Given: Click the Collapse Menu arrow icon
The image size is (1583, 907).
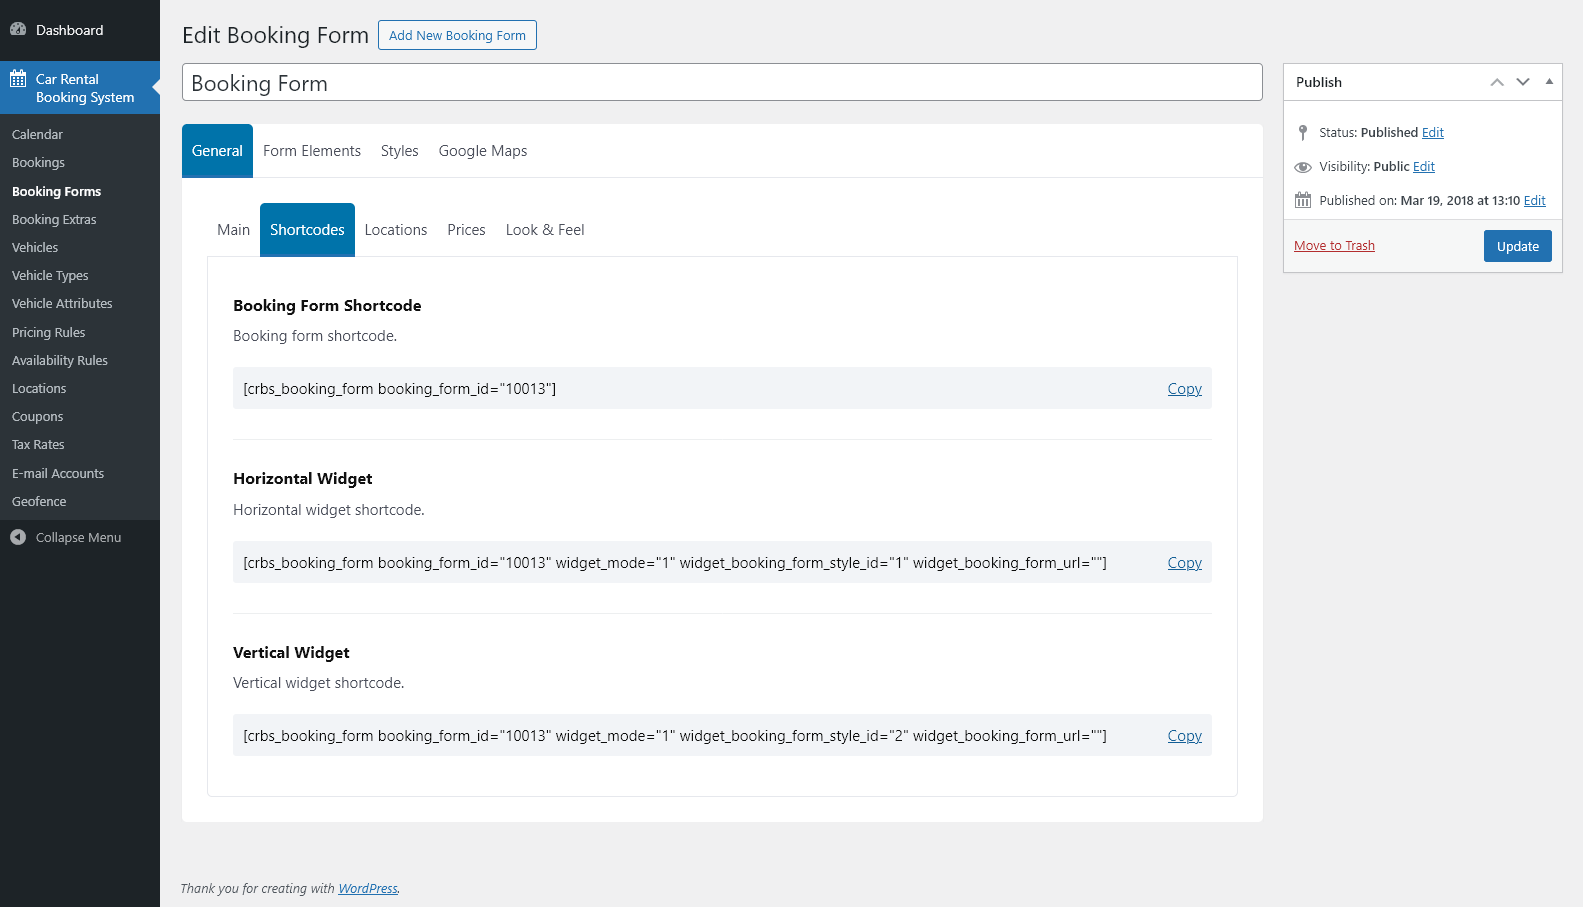Looking at the screenshot, I should click(x=18, y=538).
